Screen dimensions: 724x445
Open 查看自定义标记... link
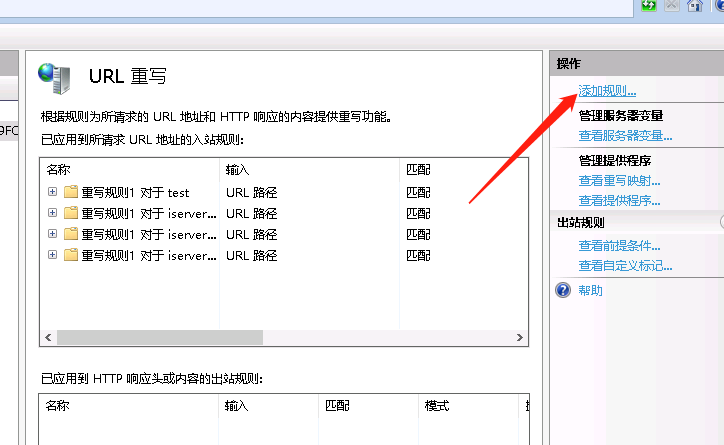625,265
